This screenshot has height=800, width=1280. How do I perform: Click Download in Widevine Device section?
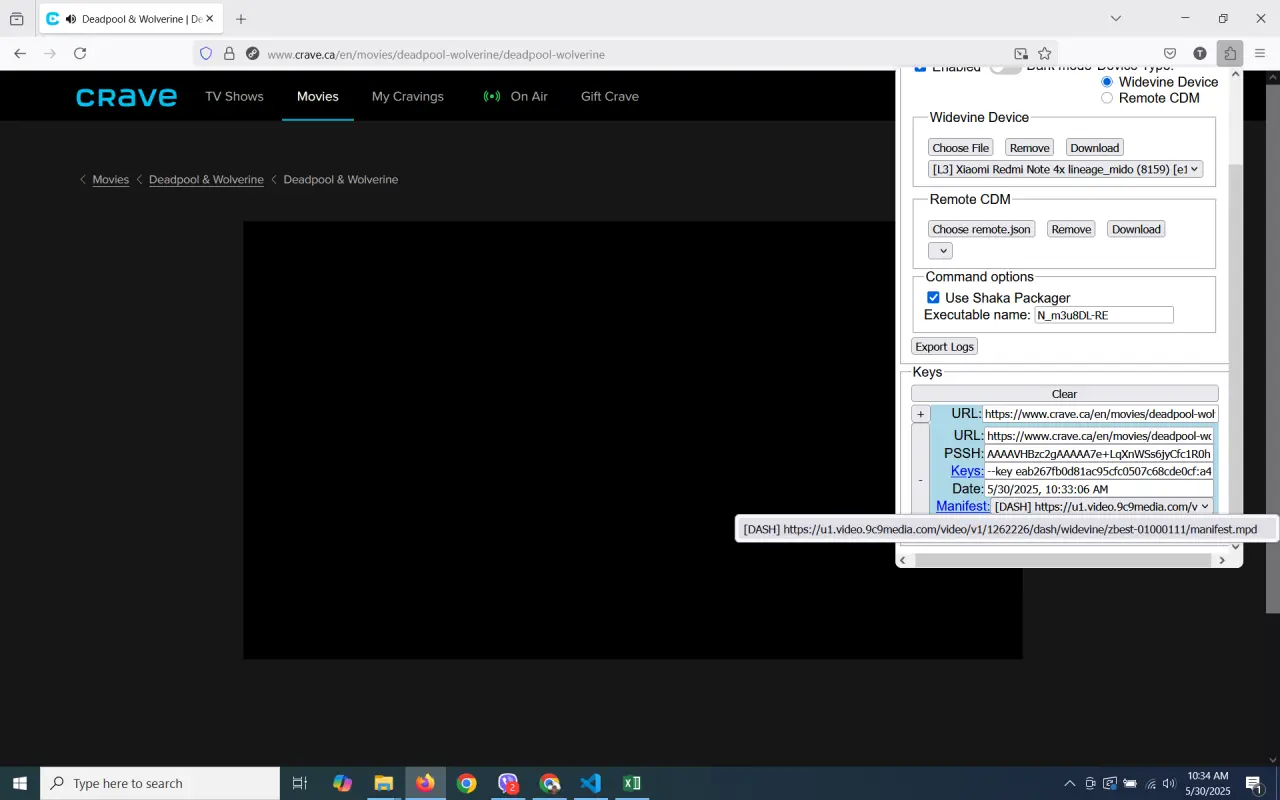[1094, 148]
